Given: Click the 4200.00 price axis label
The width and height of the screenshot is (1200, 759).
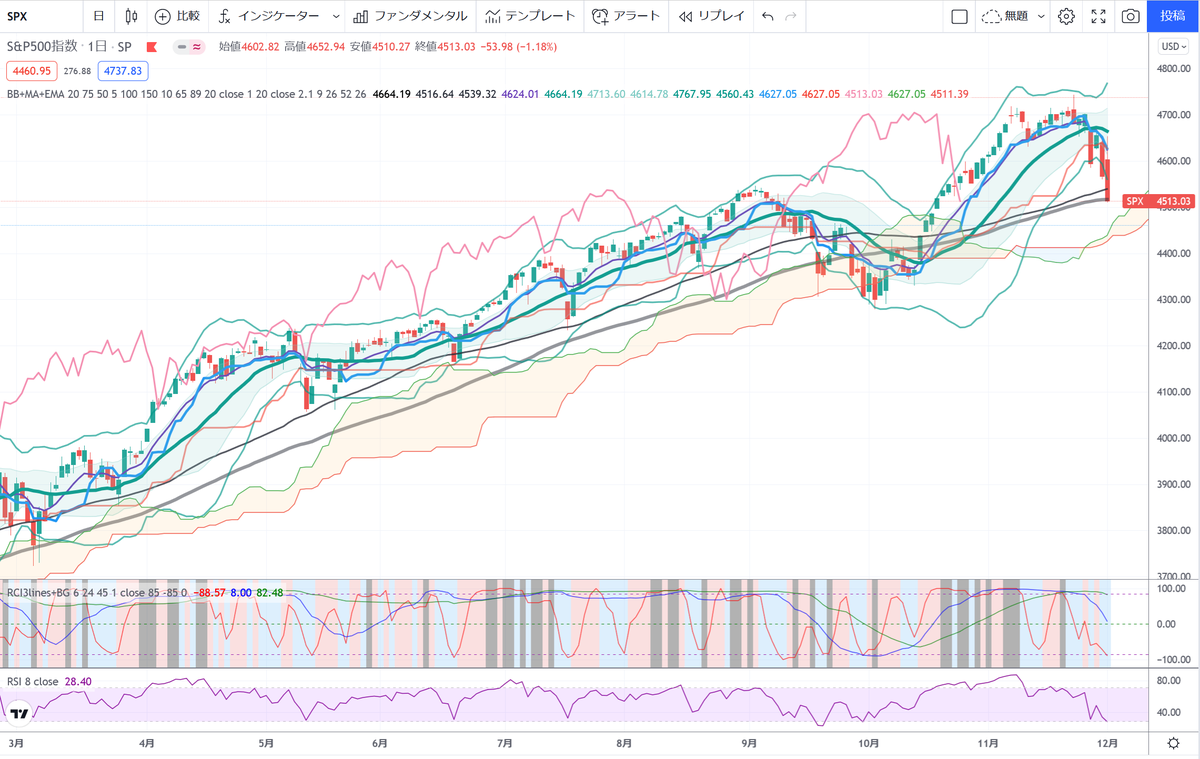Looking at the screenshot, I should click(1172, 346).
